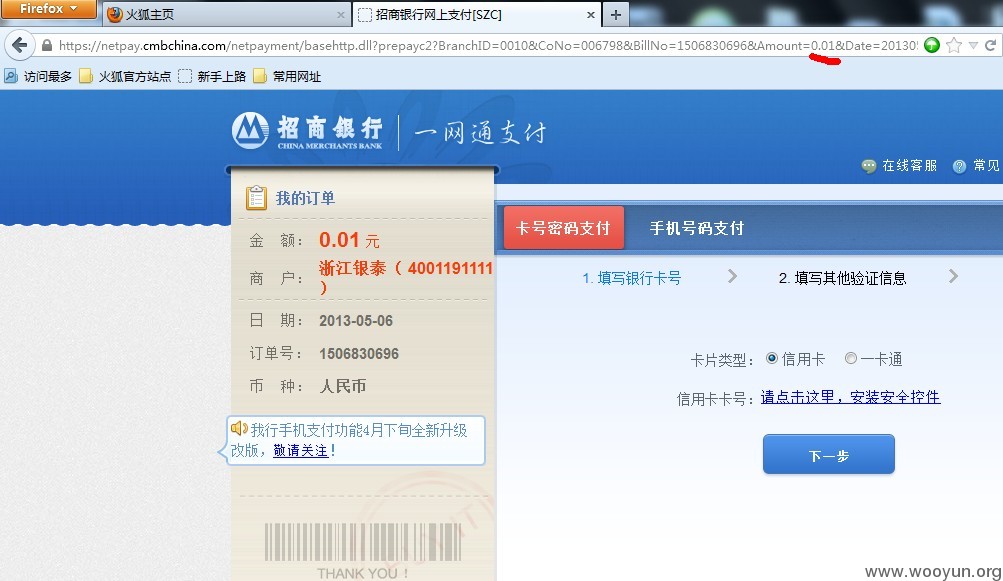Click the order number 1506830696

coord(359,354)
